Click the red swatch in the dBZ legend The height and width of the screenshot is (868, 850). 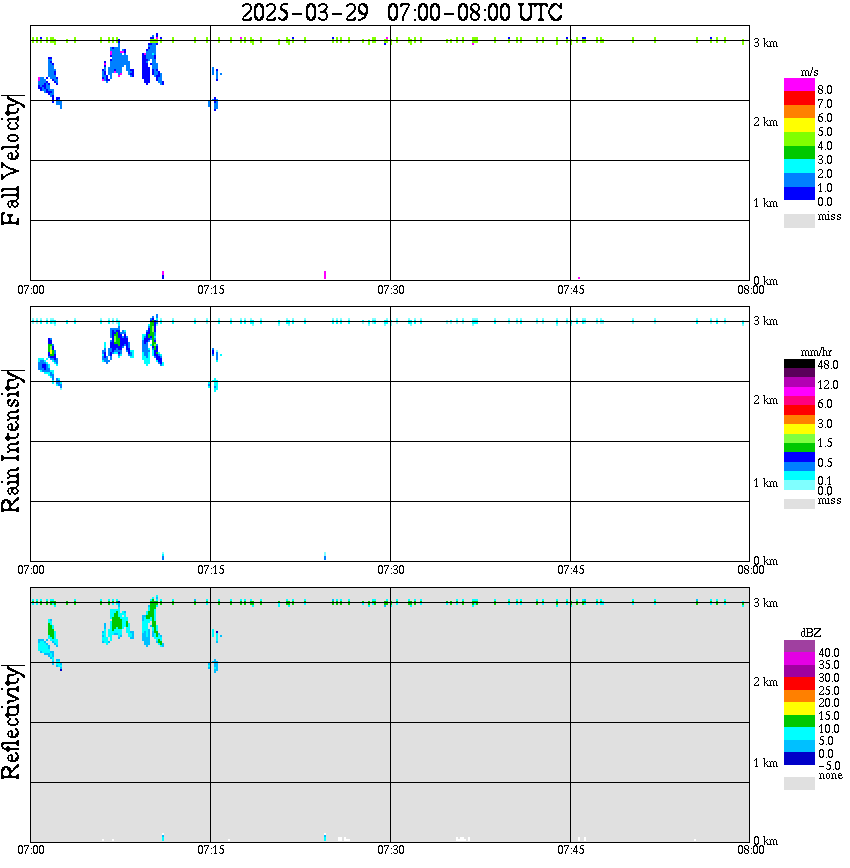pyautogui.click(x=799, y=683)
